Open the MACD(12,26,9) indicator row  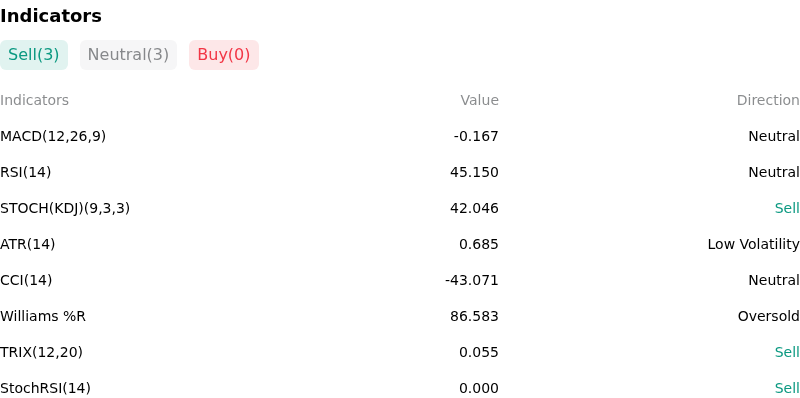point(400,136)
